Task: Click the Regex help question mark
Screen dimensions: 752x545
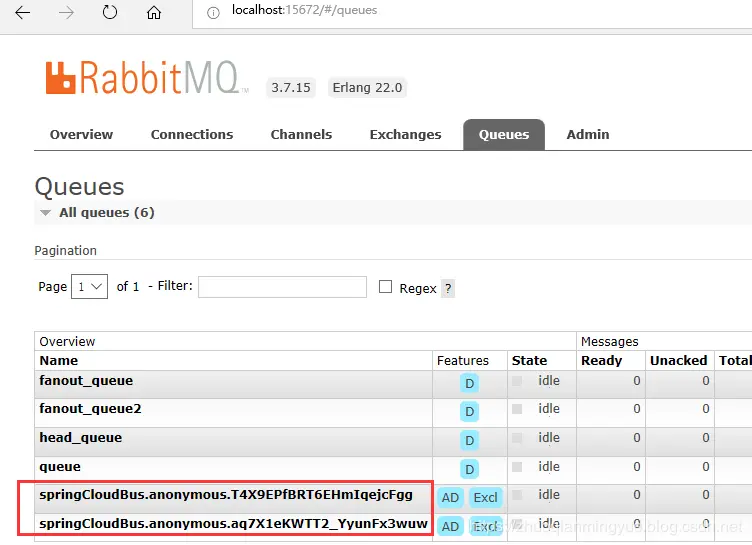Action: (x=448, y=288)
